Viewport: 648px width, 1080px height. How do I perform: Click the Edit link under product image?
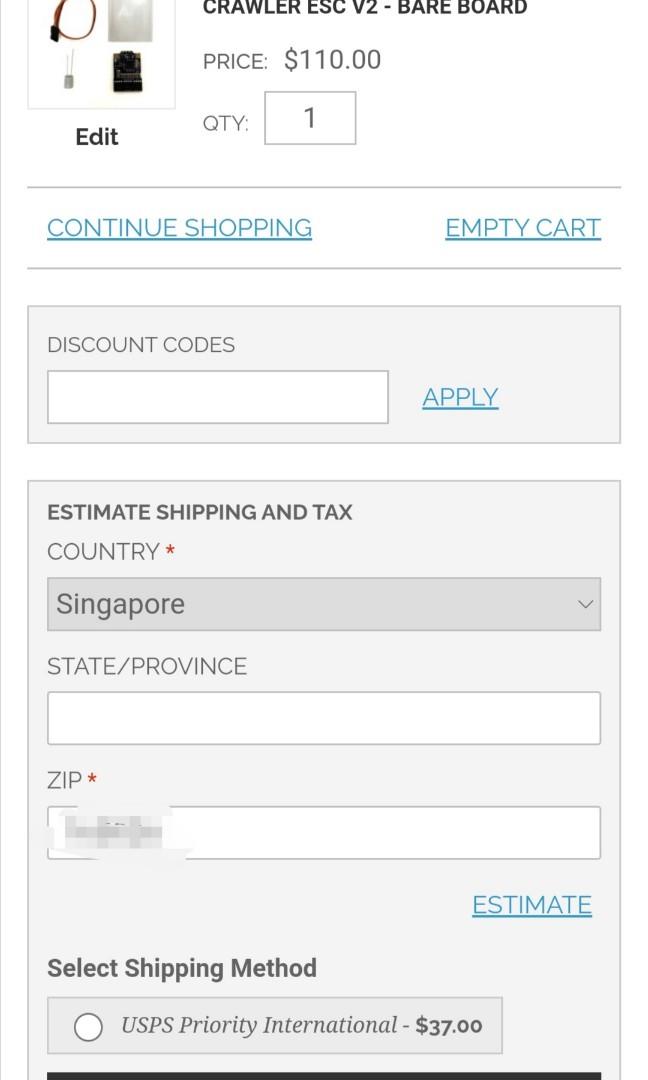(97, 137)
